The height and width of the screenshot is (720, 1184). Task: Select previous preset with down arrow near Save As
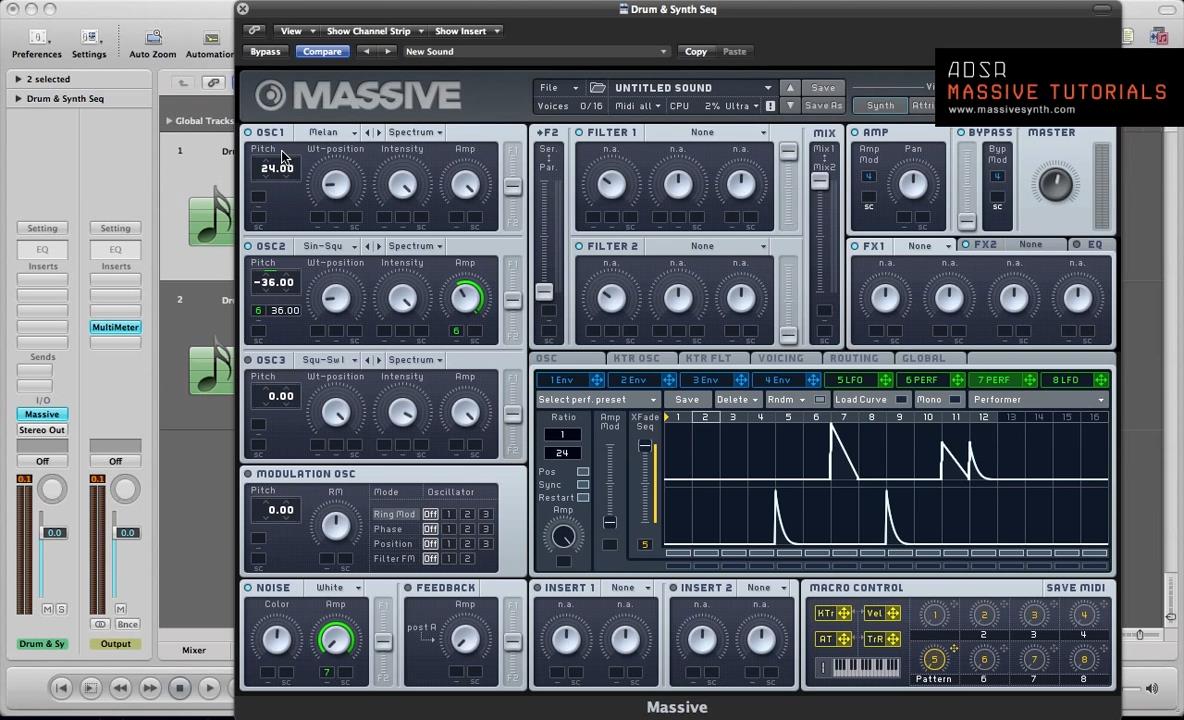pyautogui.click(x=790, y=106)
